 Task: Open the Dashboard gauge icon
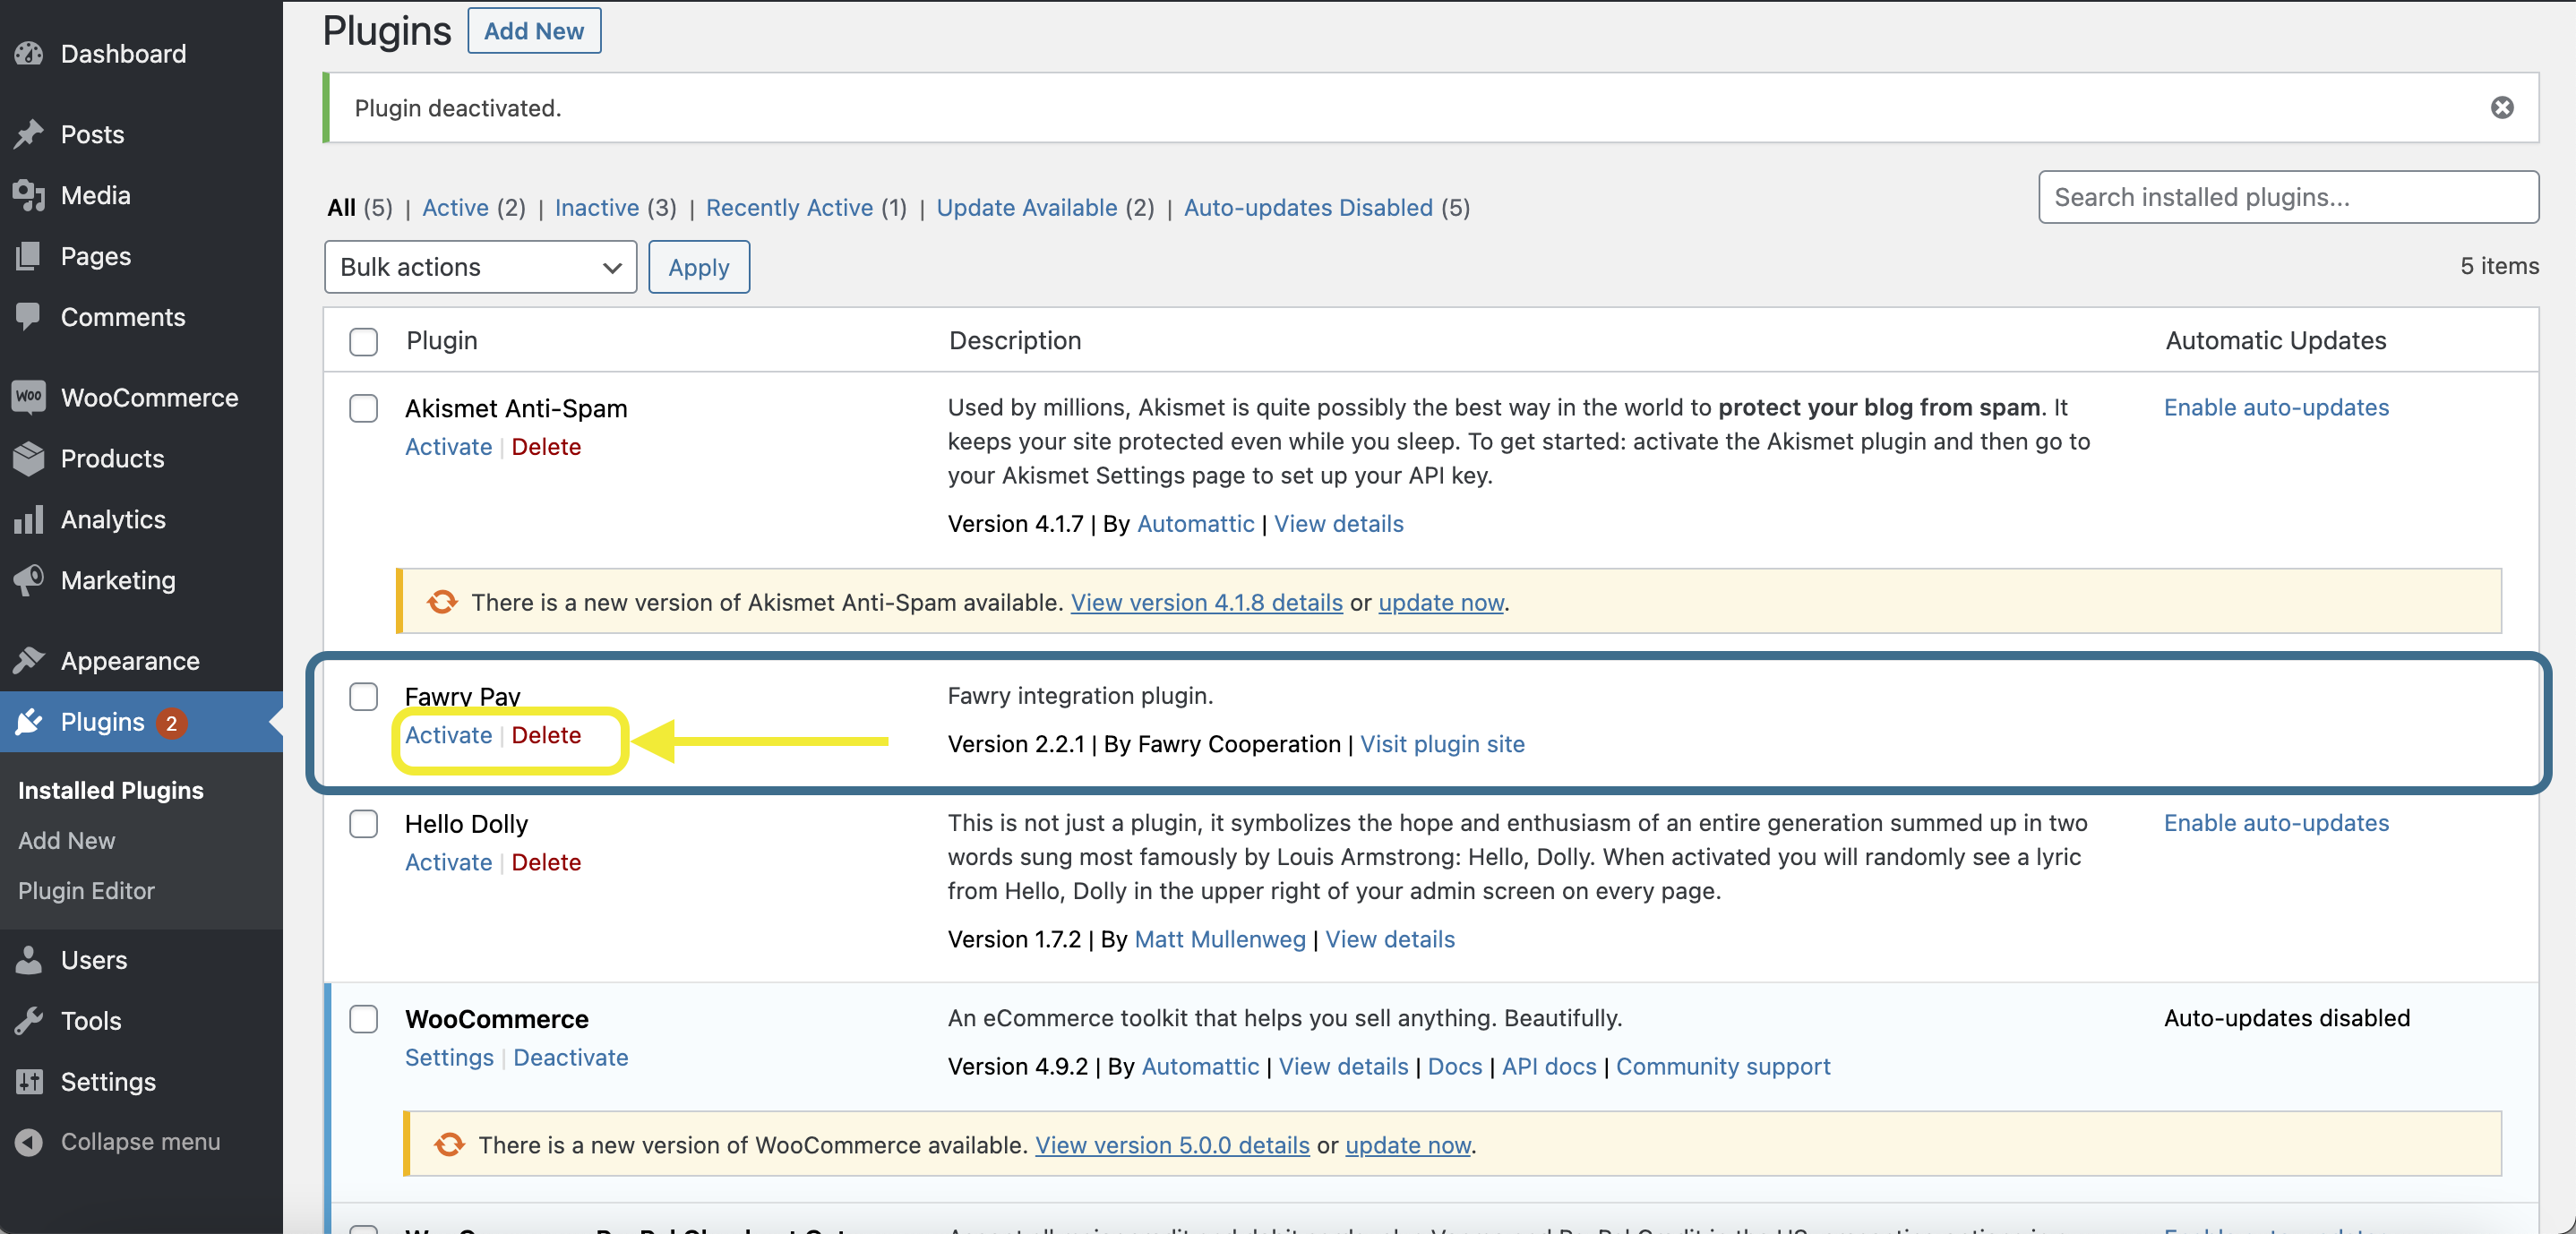29,53
